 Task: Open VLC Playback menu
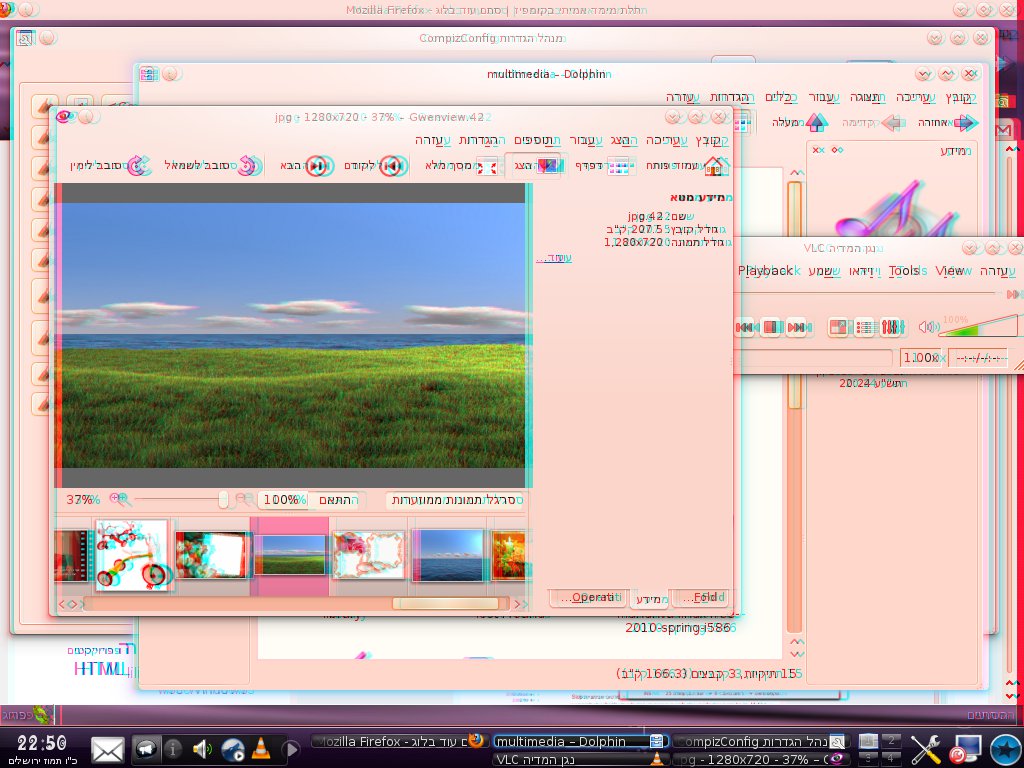(x=768, y=271)
